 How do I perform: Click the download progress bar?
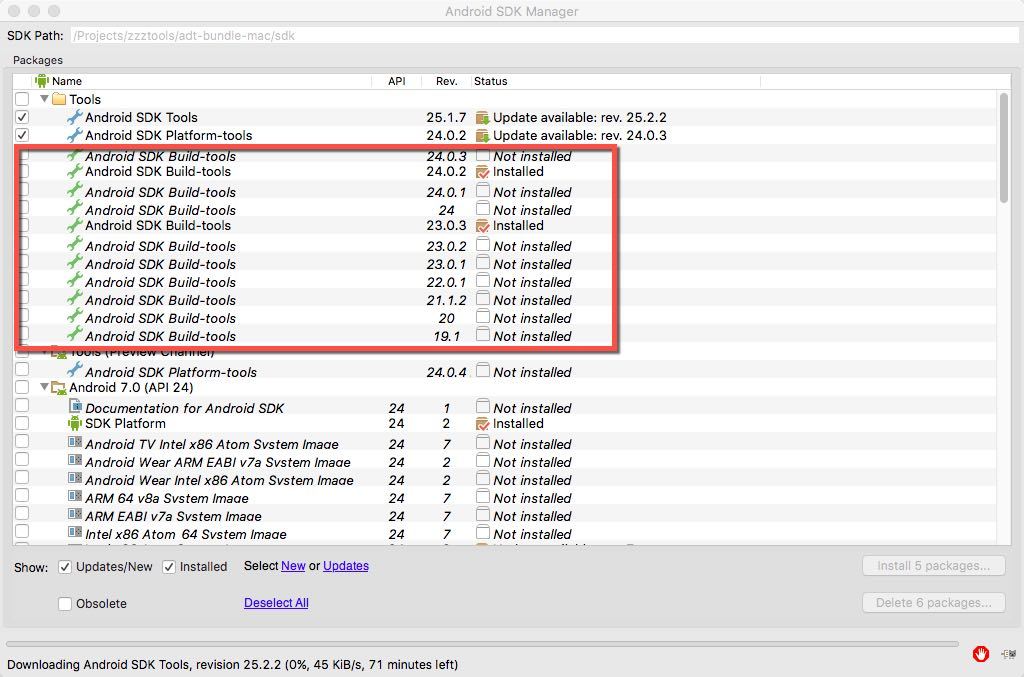(x=481, y=644)
